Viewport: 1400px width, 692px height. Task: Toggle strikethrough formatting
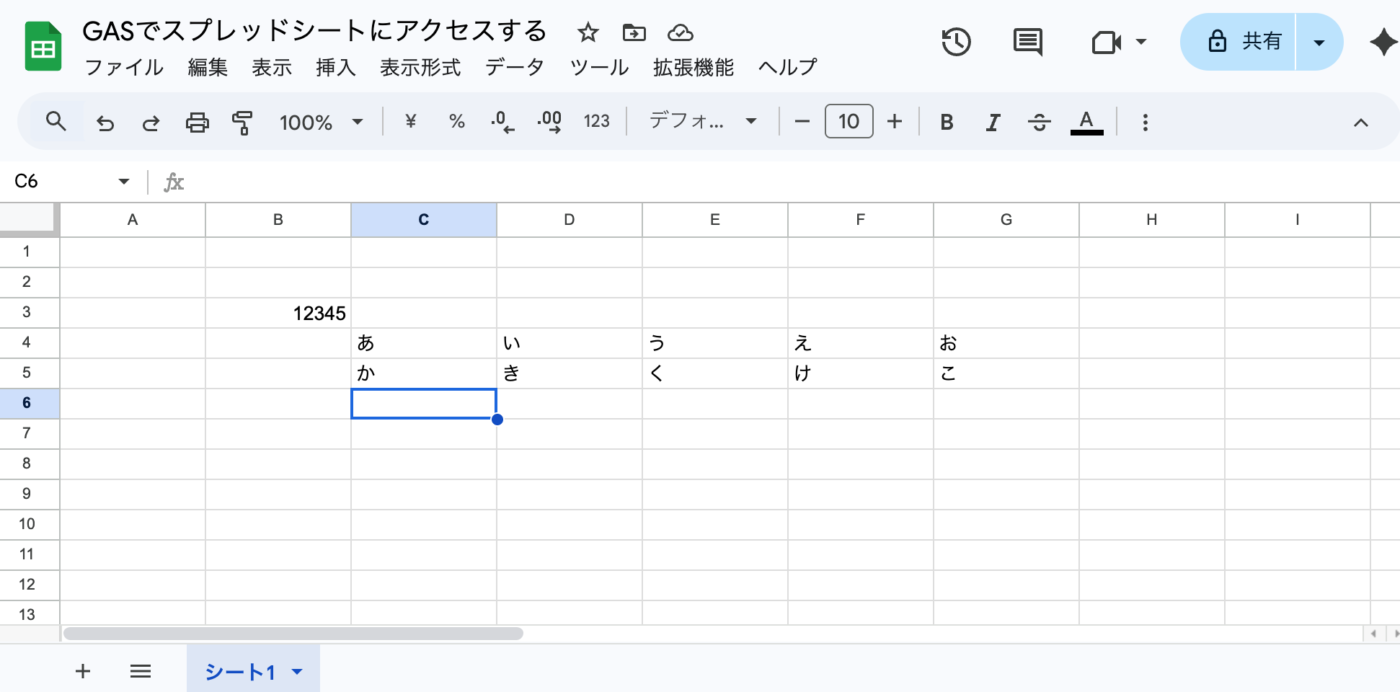(1039, 122)
